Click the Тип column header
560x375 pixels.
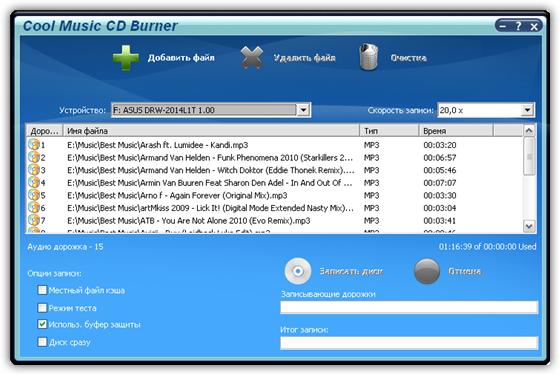click(x=389, y=131)
